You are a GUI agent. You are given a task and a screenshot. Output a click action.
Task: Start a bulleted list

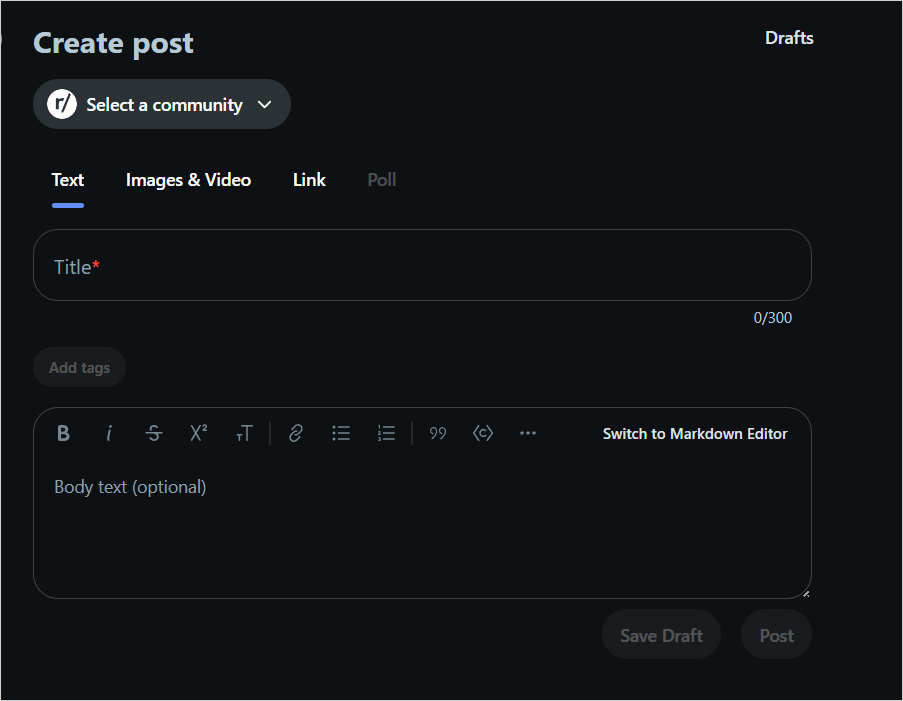pyautogui.click(x=341, y=433)
